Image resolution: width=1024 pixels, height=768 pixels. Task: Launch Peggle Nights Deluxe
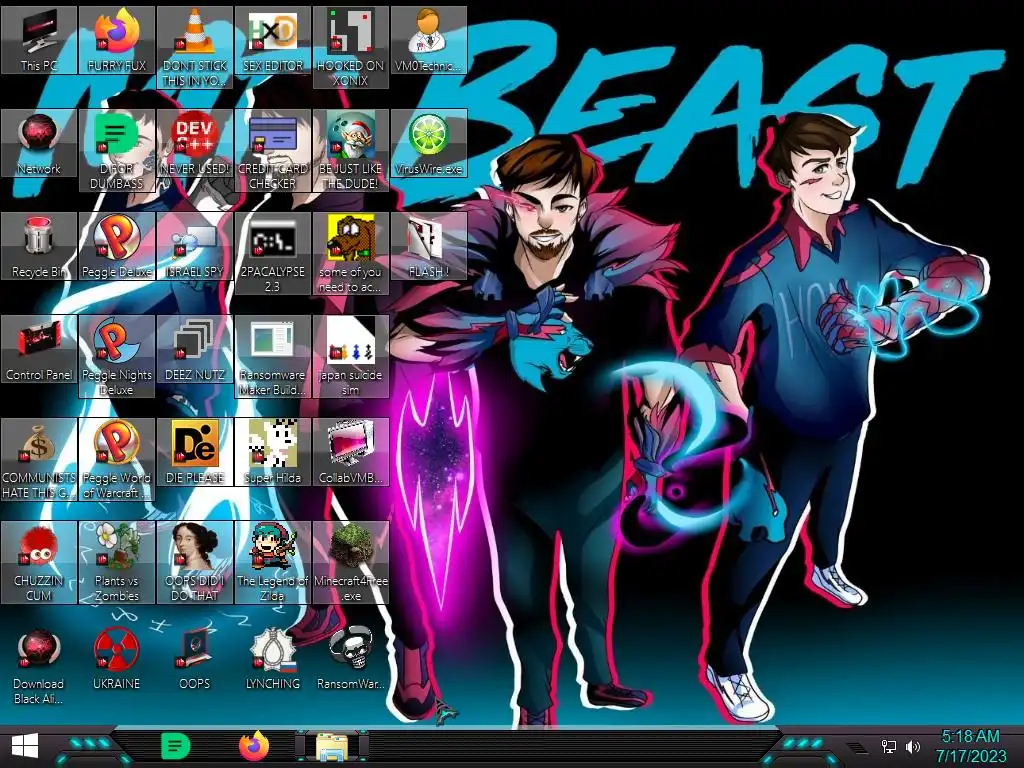pos(117,357)
